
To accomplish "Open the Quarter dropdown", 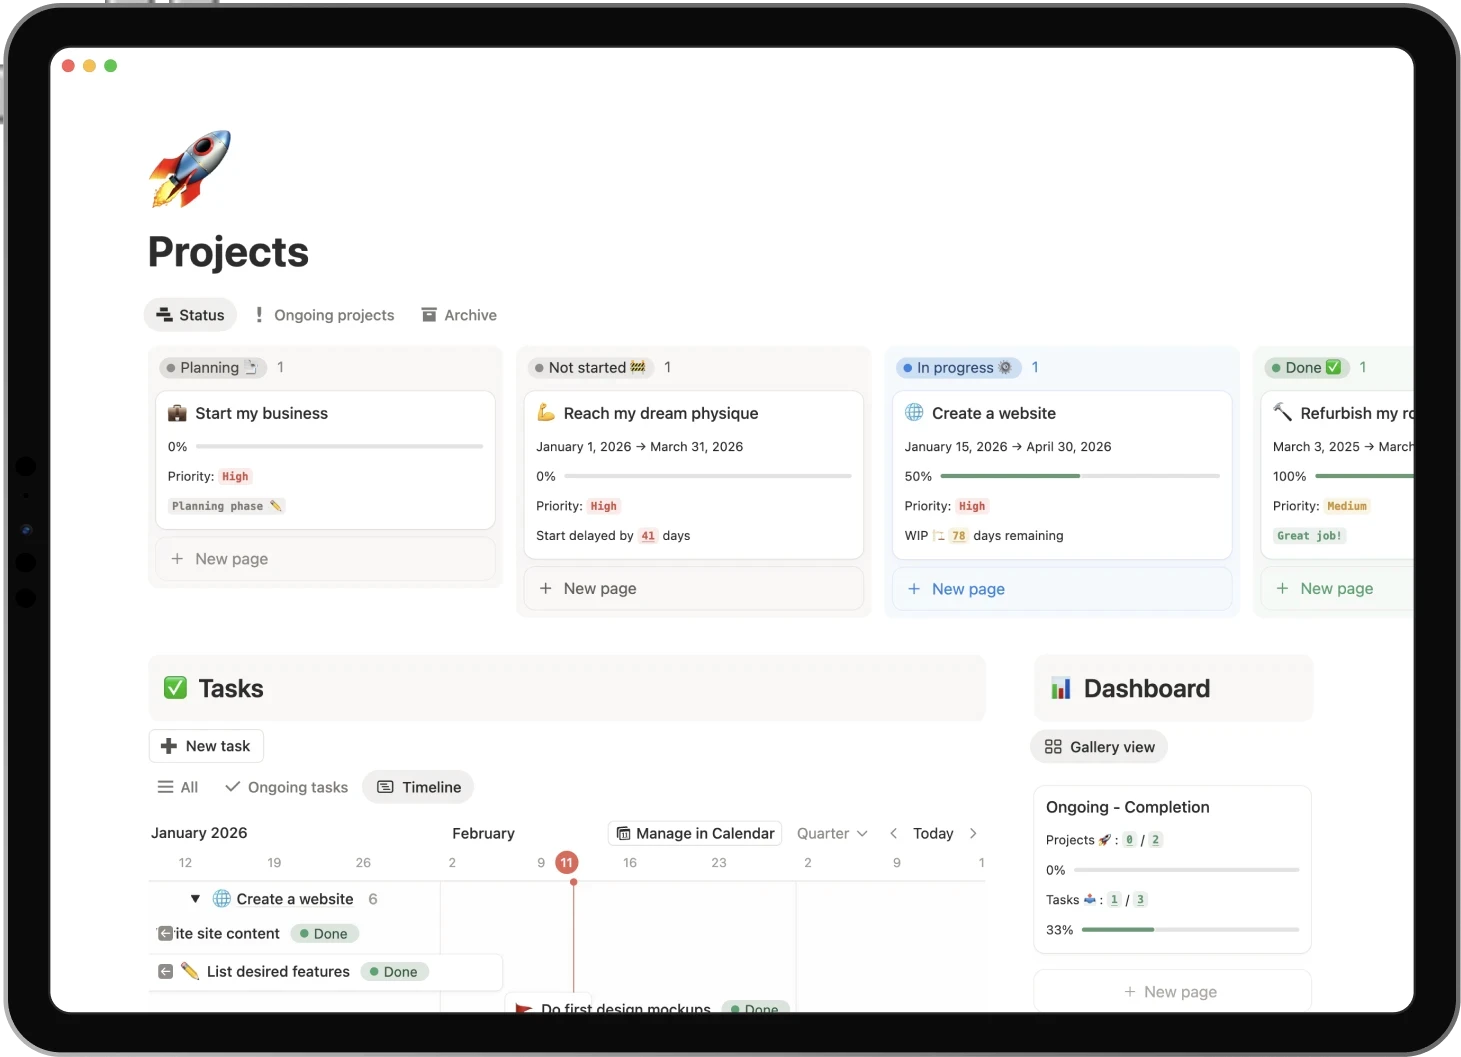I will tap(832, 833).
